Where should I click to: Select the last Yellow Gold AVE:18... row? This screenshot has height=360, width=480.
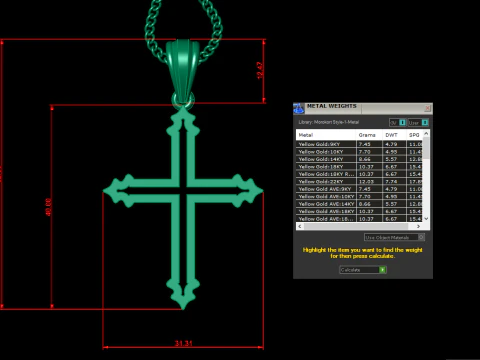359,219
